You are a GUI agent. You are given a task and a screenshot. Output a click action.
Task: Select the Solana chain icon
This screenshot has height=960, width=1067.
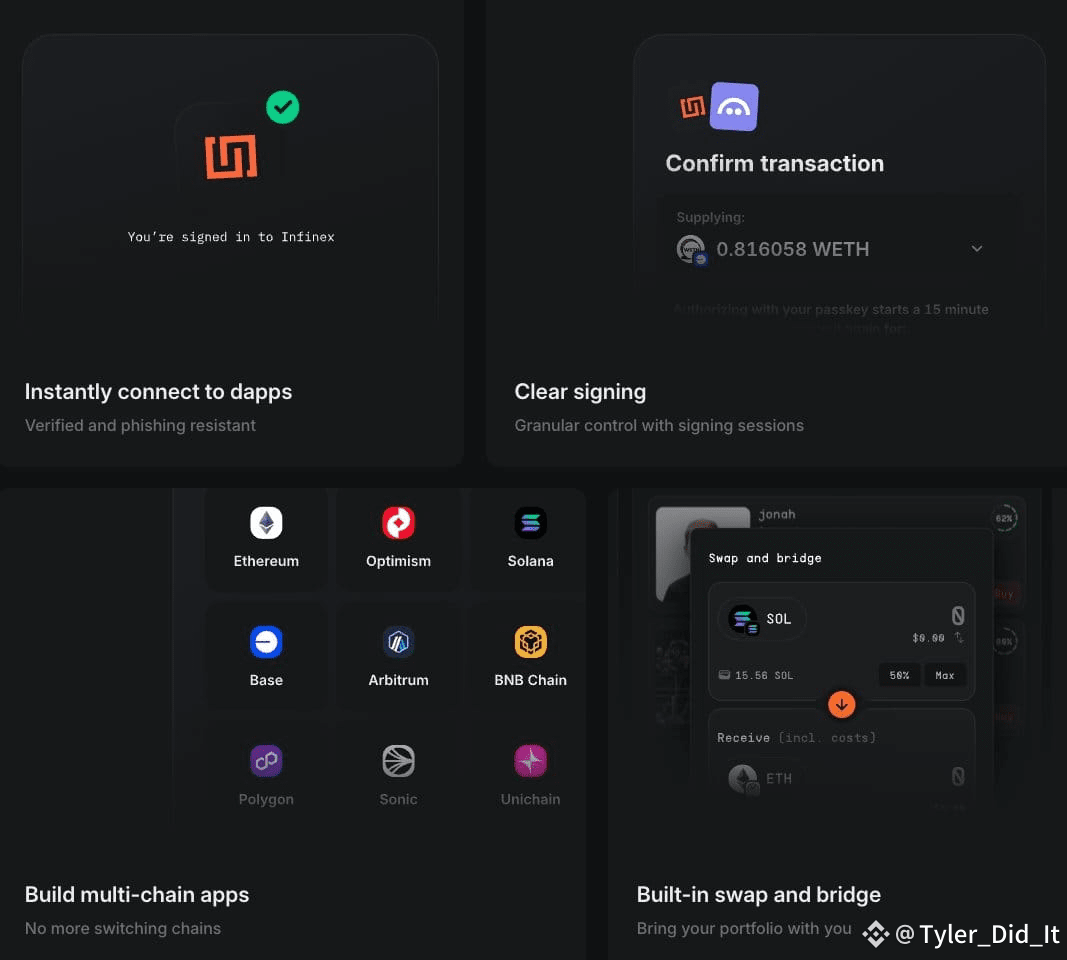point(530,523)
